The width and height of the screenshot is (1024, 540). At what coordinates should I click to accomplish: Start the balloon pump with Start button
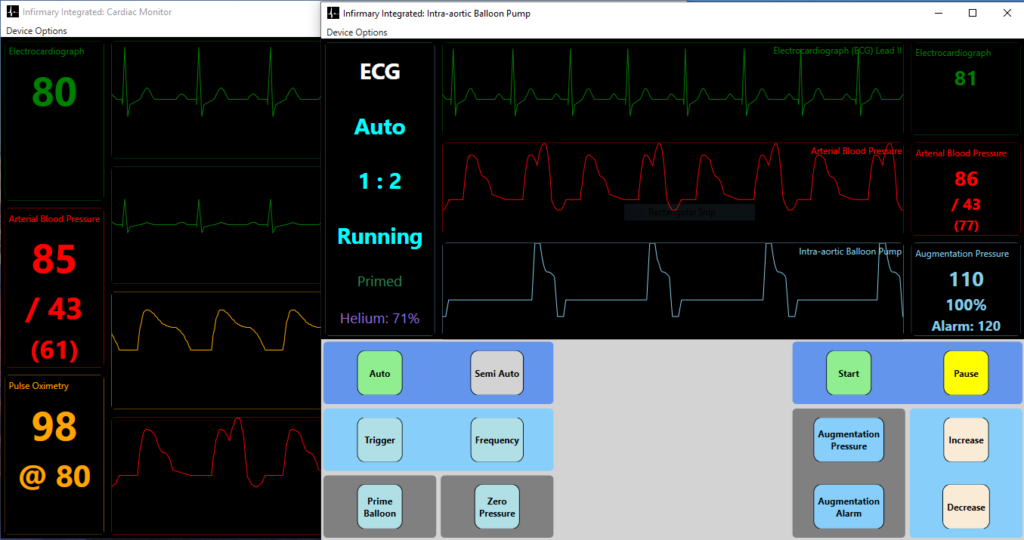coord(848,373)
